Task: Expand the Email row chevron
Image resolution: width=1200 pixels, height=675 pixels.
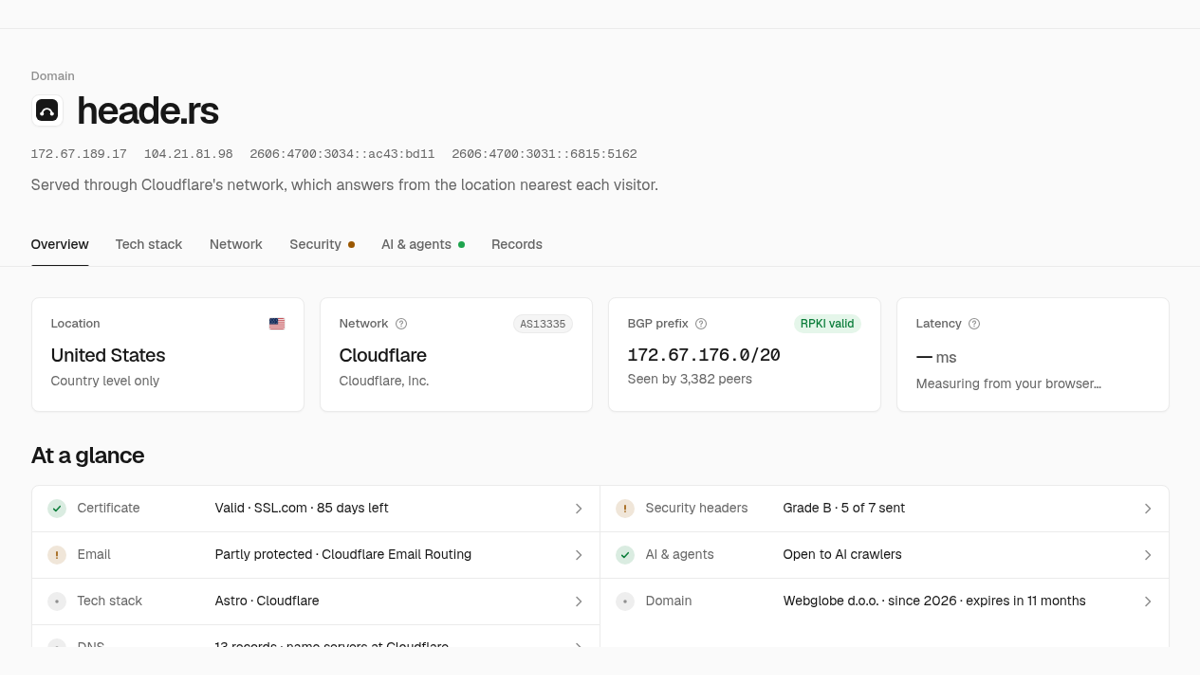Action: [579, 555]
